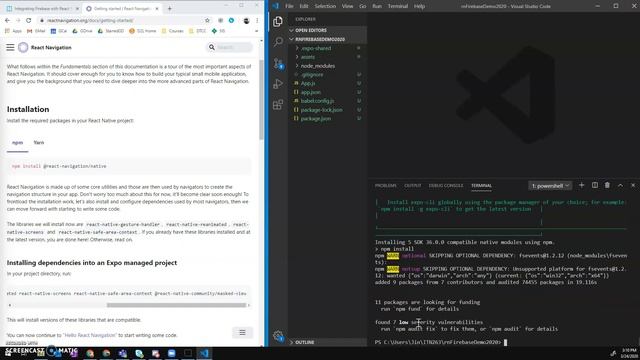Viewport: 640px width, 360px height.
Task: Switch to the Debug Console tab
Action: coord(446,186)
